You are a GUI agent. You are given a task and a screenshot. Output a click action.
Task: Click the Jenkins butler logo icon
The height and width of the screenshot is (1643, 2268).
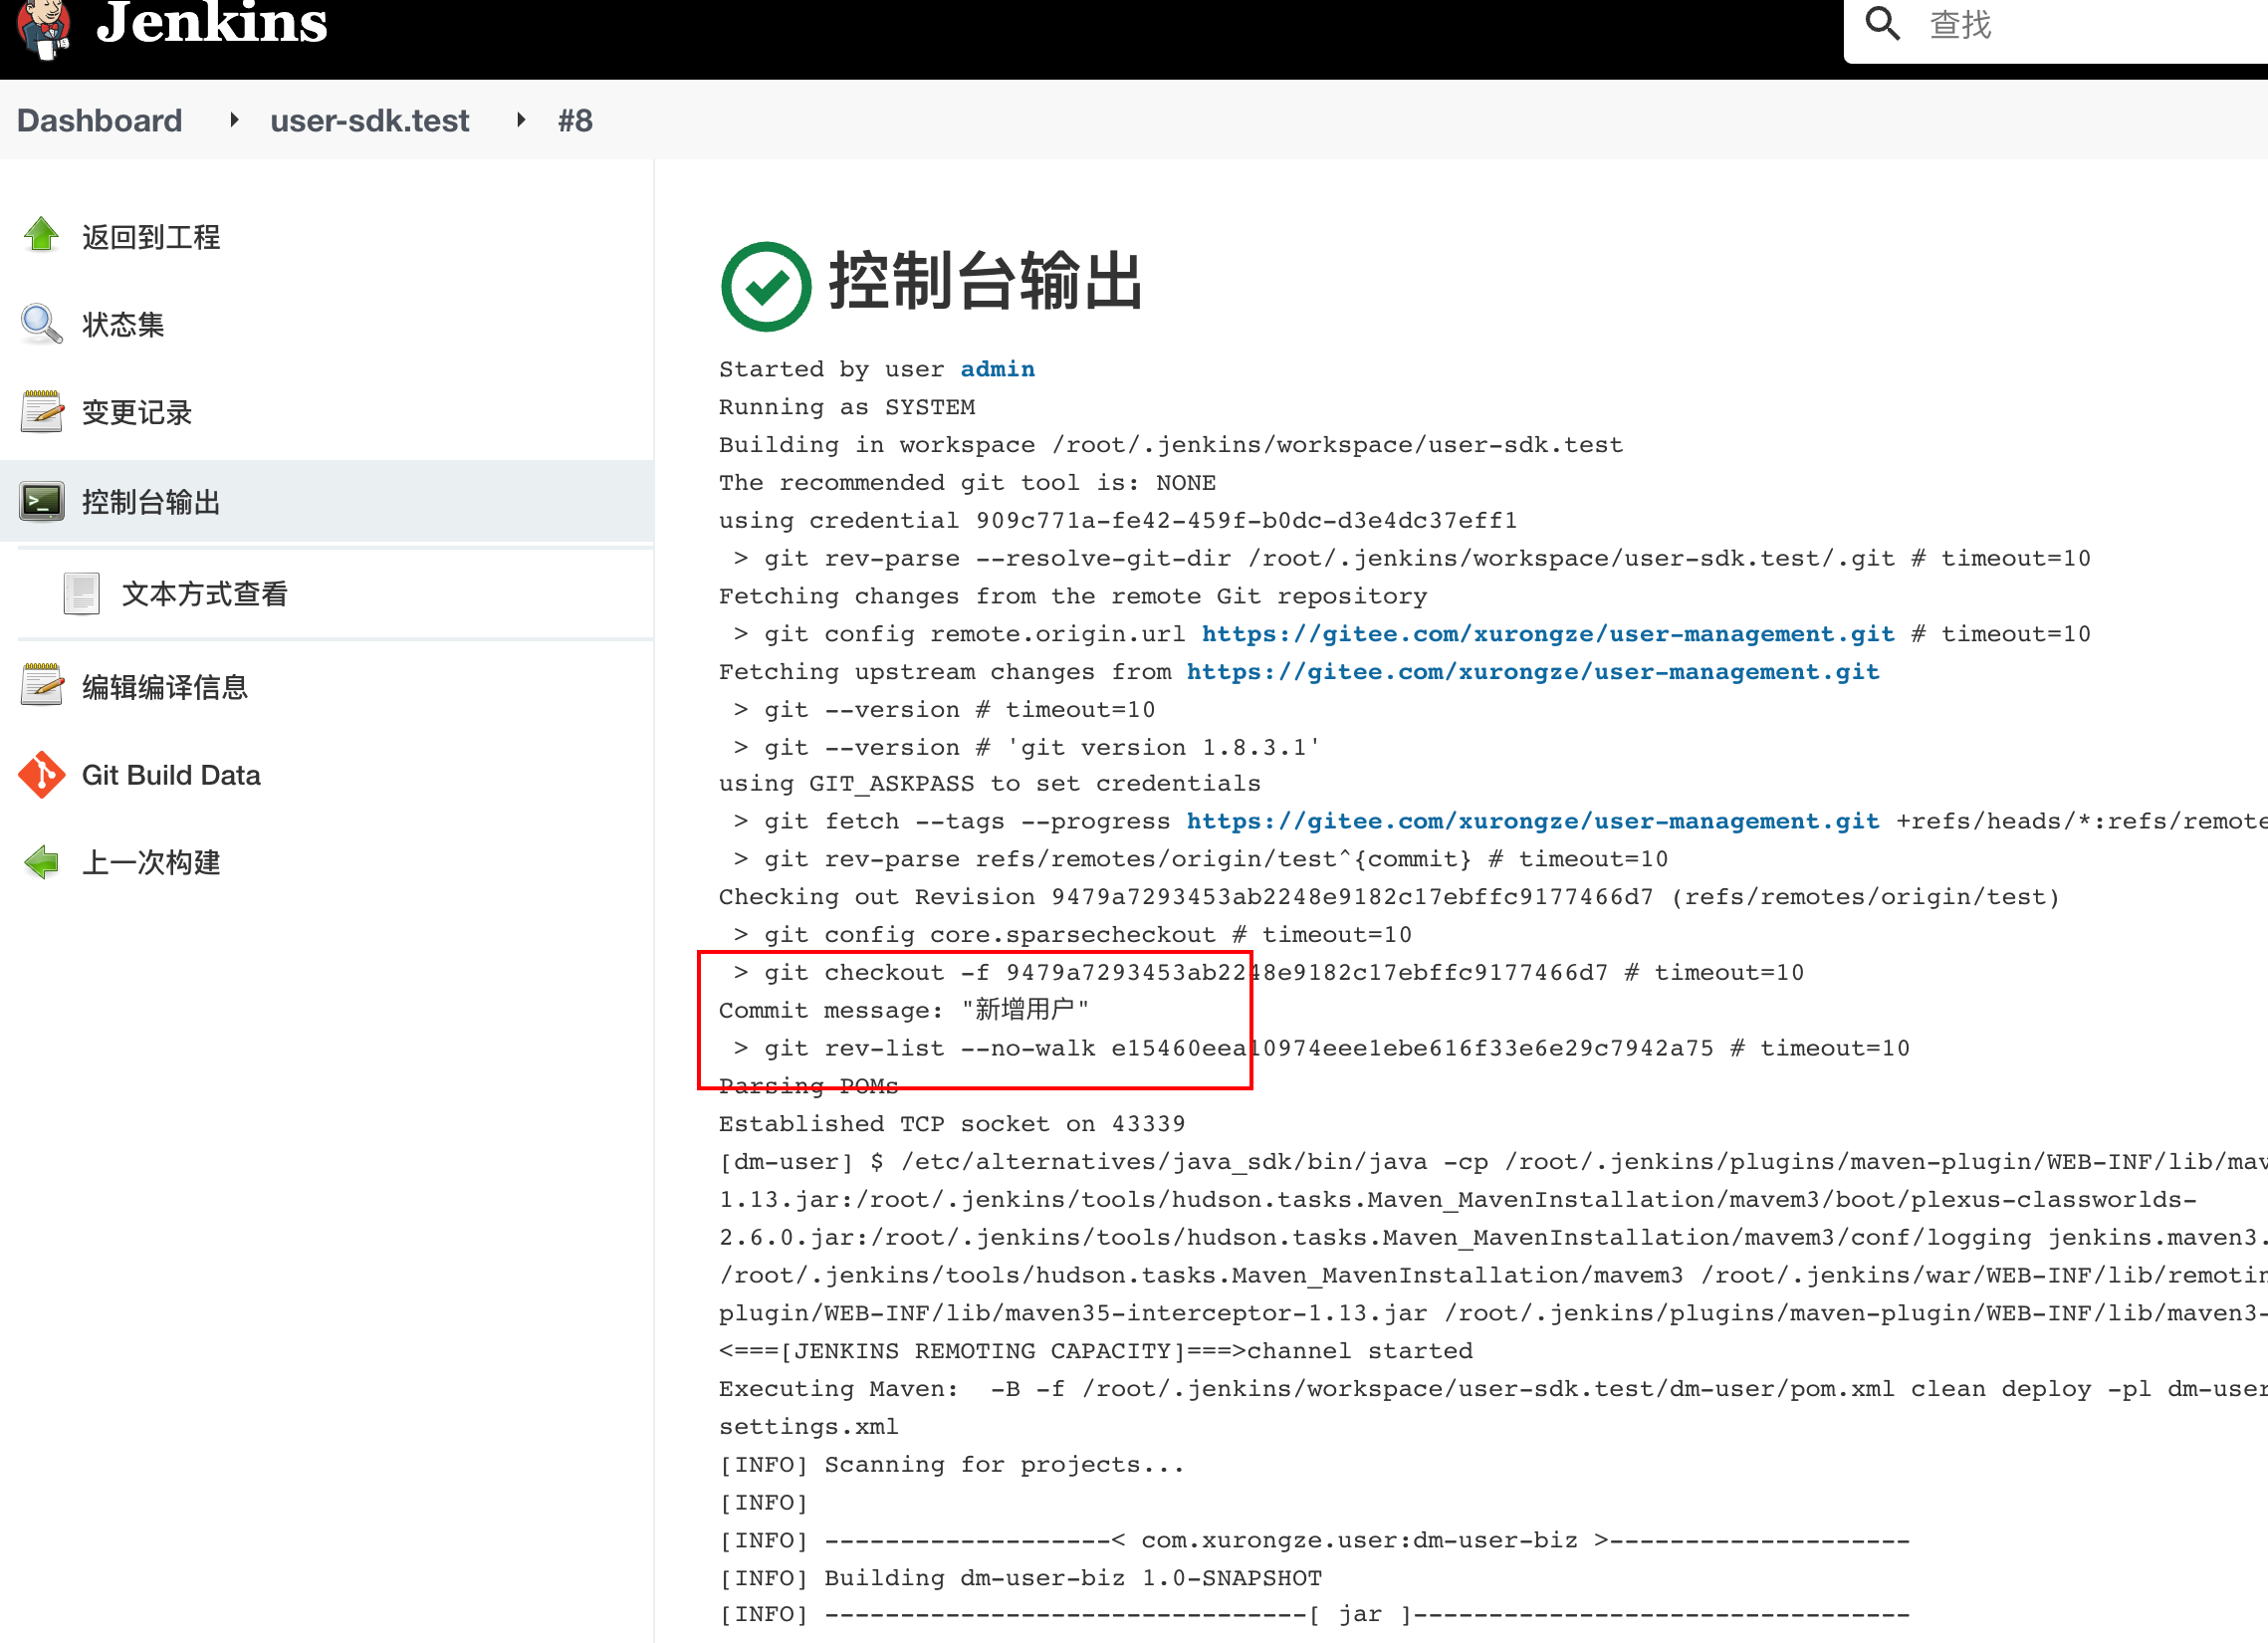tap(44, 28)
